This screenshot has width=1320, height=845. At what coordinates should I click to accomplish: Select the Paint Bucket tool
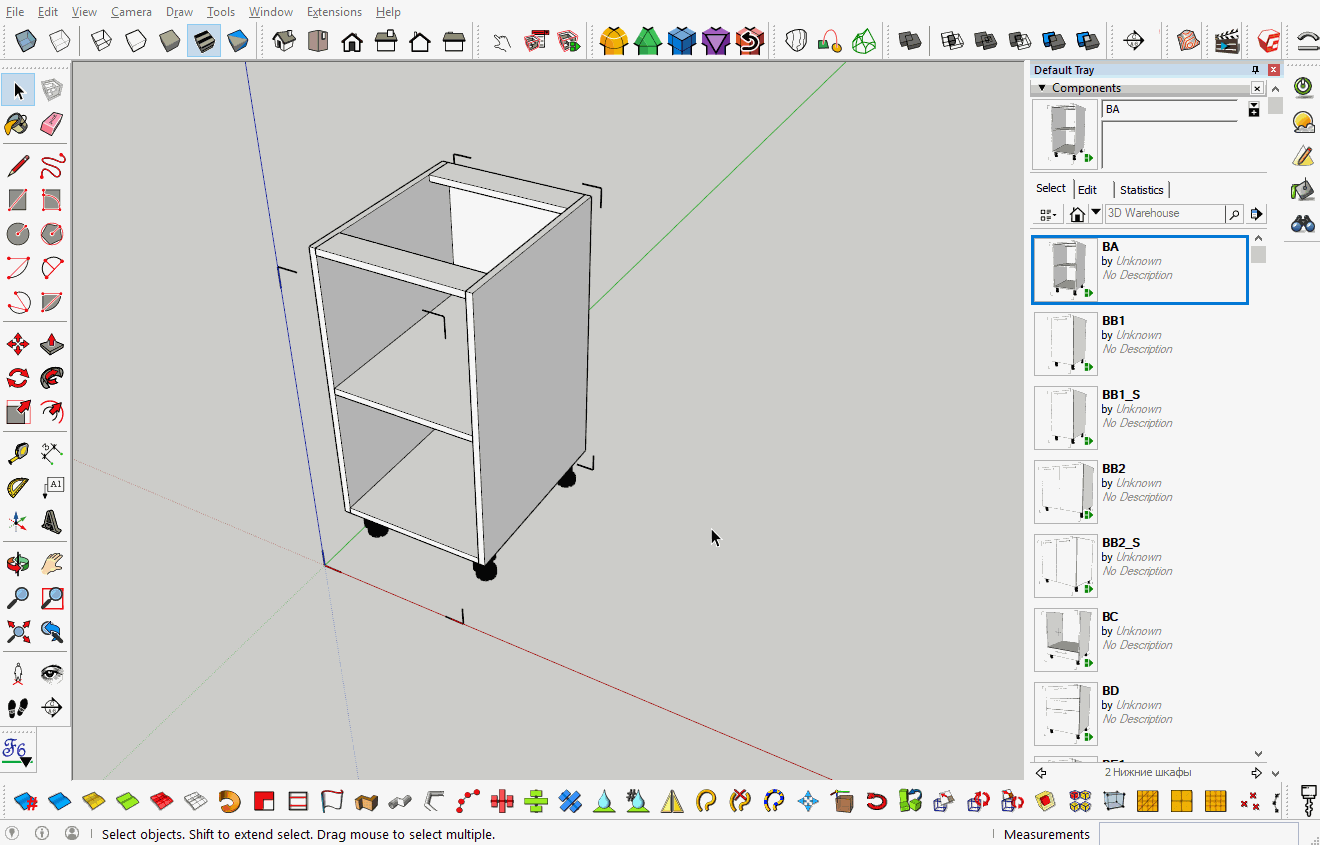18,124
